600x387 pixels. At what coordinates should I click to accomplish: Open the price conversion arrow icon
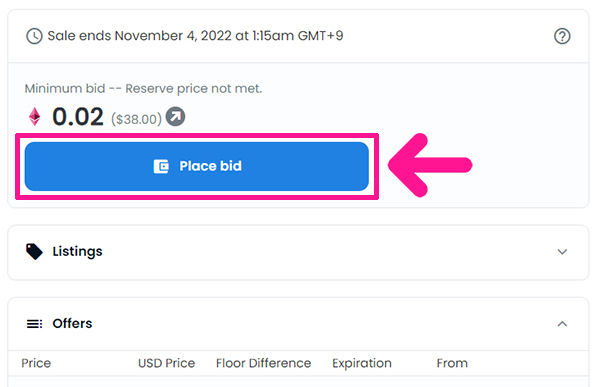(175, 116)
